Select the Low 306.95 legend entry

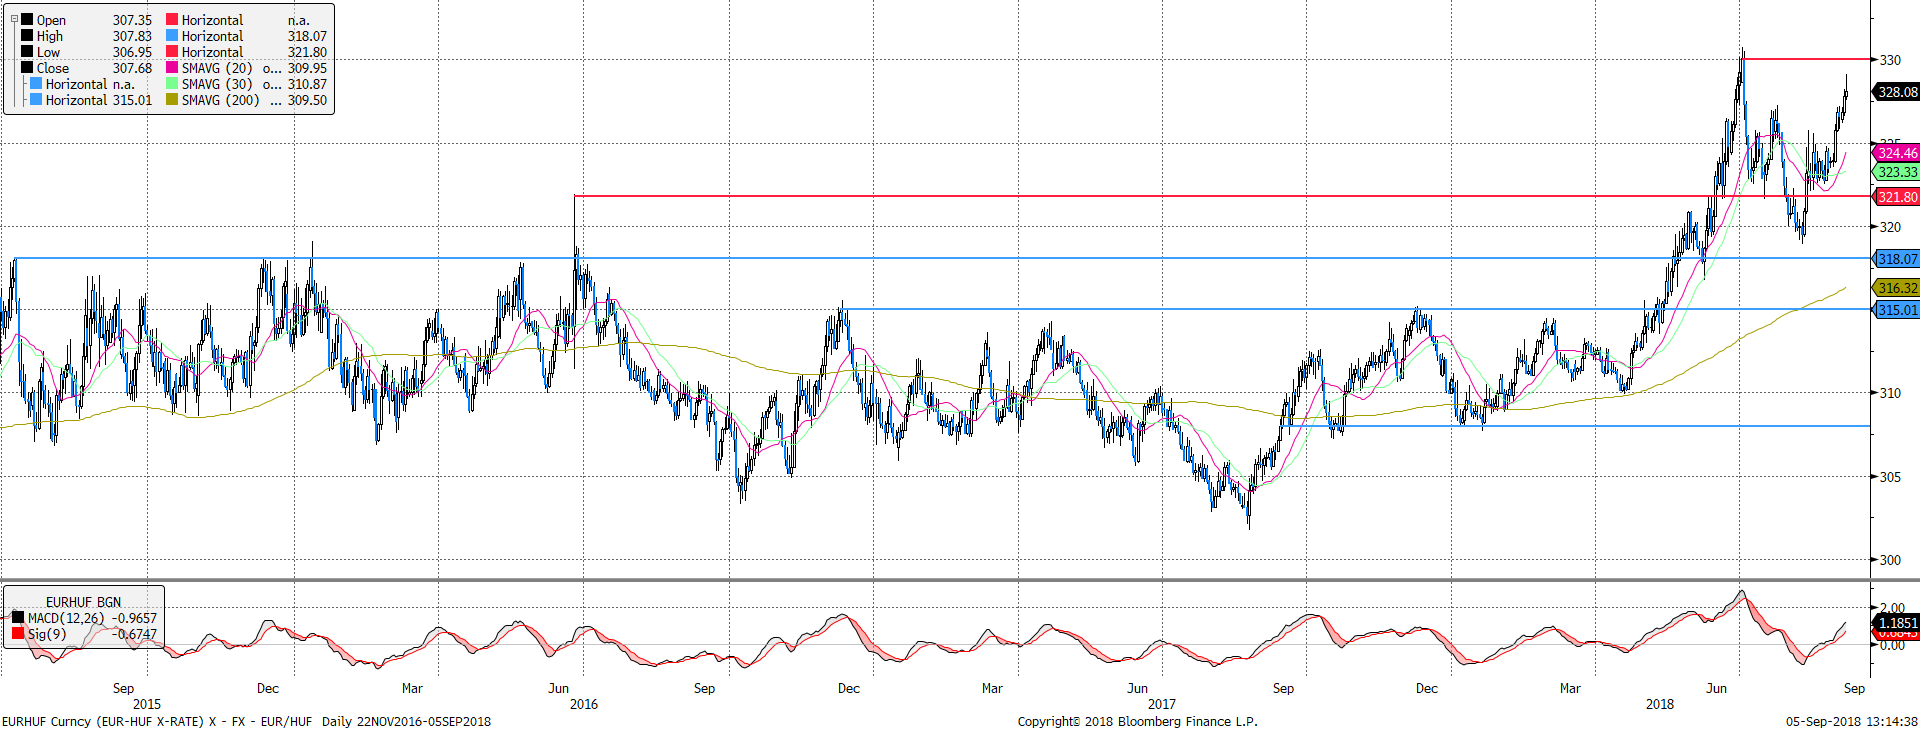(x=87, y=52)
